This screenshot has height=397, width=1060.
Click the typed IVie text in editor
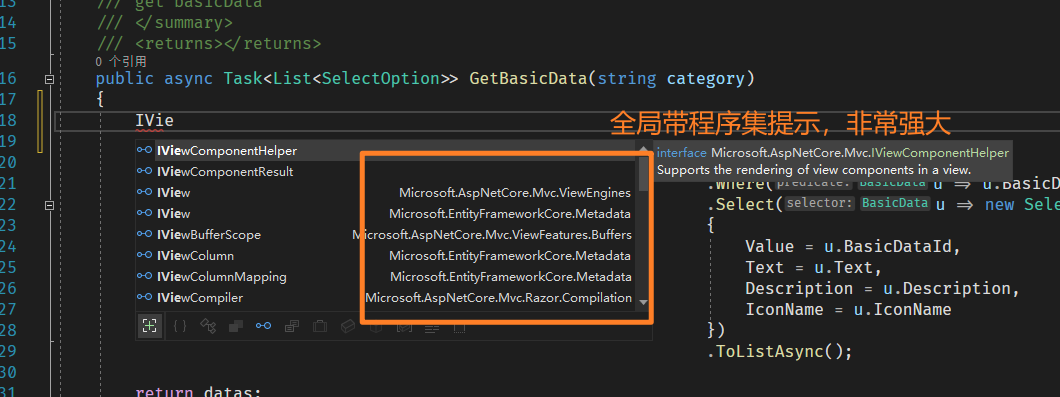155,120
